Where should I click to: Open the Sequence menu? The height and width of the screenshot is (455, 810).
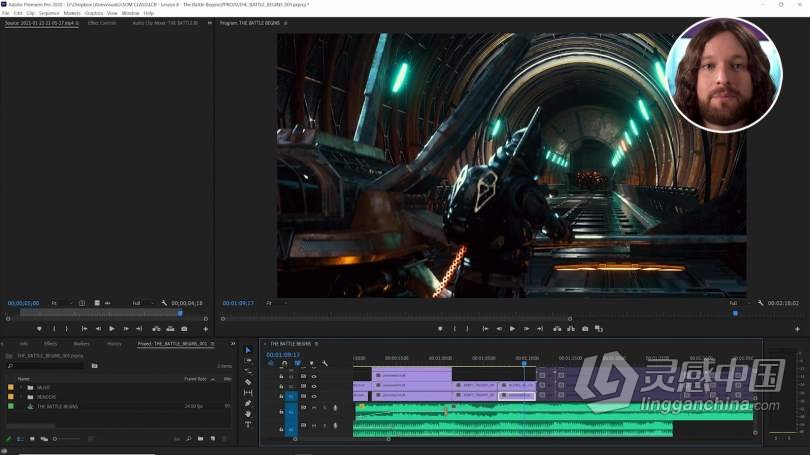(49, 13)
